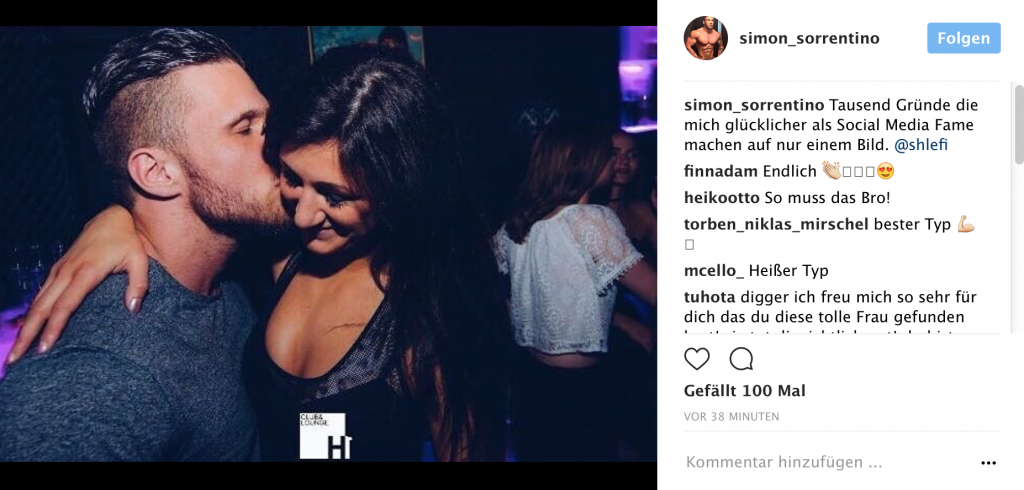Open comments with the speech bubble icon
1024x490 pixels.
coord(741,359)
